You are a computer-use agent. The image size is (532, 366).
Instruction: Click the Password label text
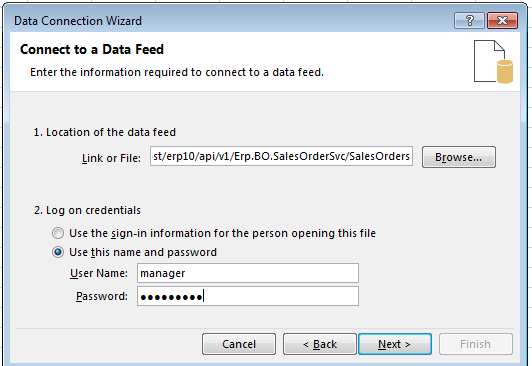coord(102,296)
